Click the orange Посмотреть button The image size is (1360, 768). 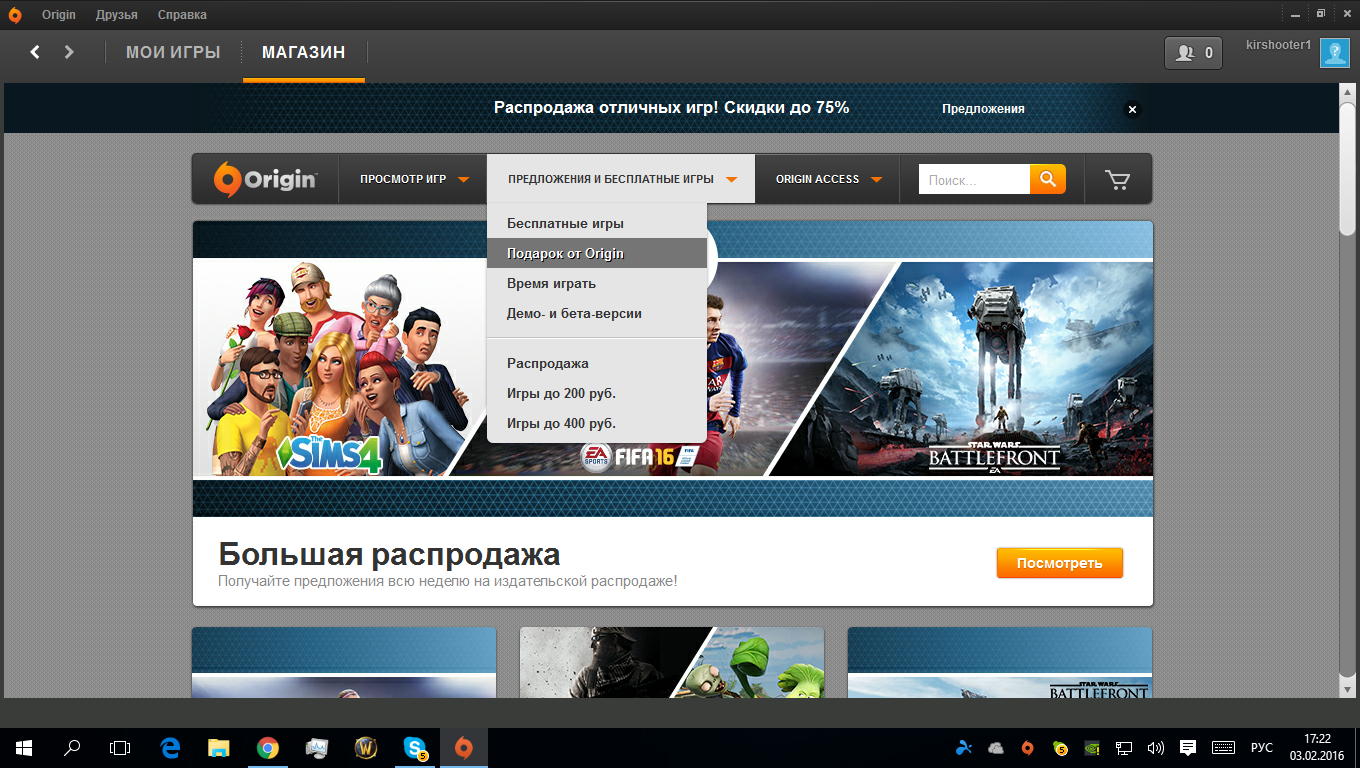pyautogui.click(x=1060, y=563)
